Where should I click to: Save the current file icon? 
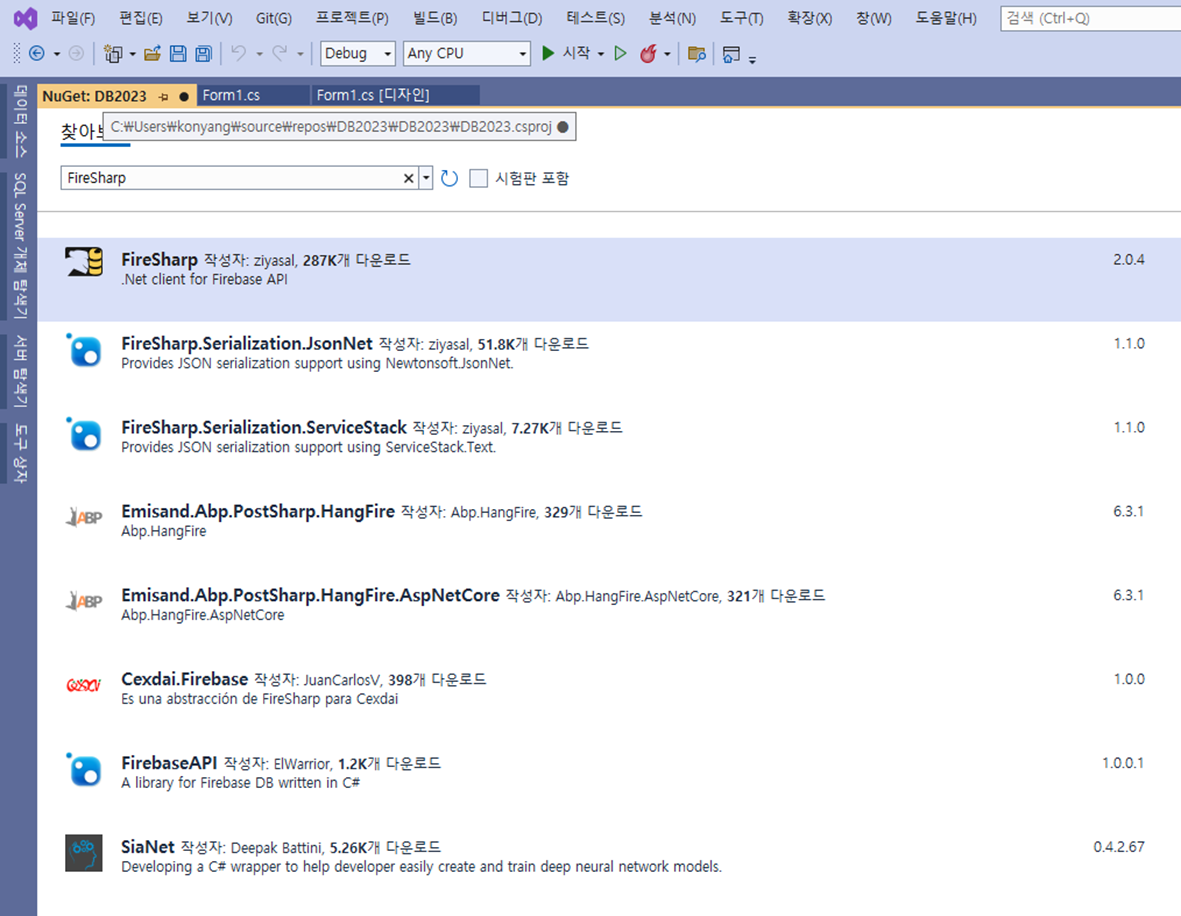pyautogui.click(x=178, y=53)
